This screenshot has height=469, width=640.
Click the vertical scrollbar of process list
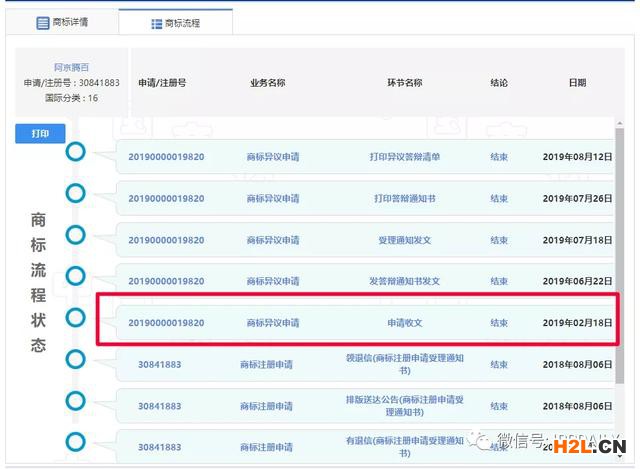pyautogui.click(x=619, y=250)
